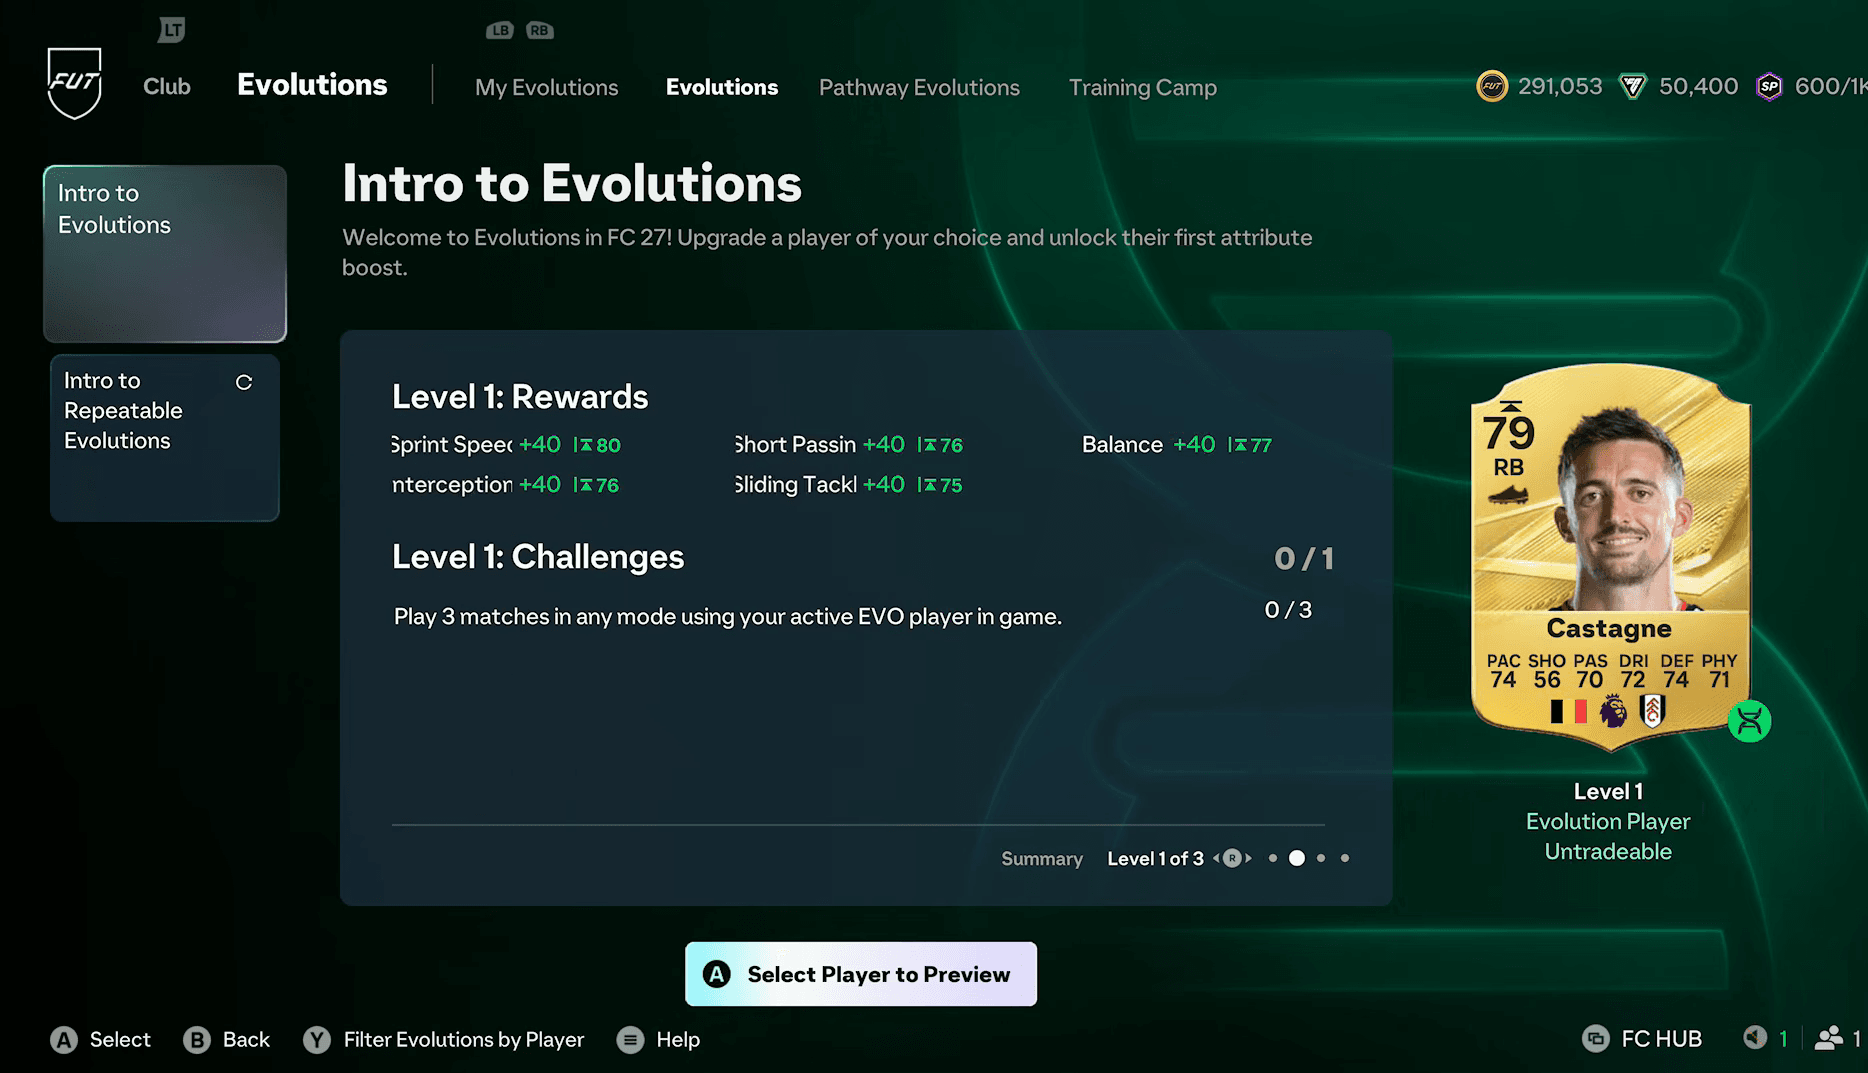This screenshot has height=1073, width=1868.
Task: Select the Evolutions sub-tab next to My Evolutions
Action: (x=722, y=88)
